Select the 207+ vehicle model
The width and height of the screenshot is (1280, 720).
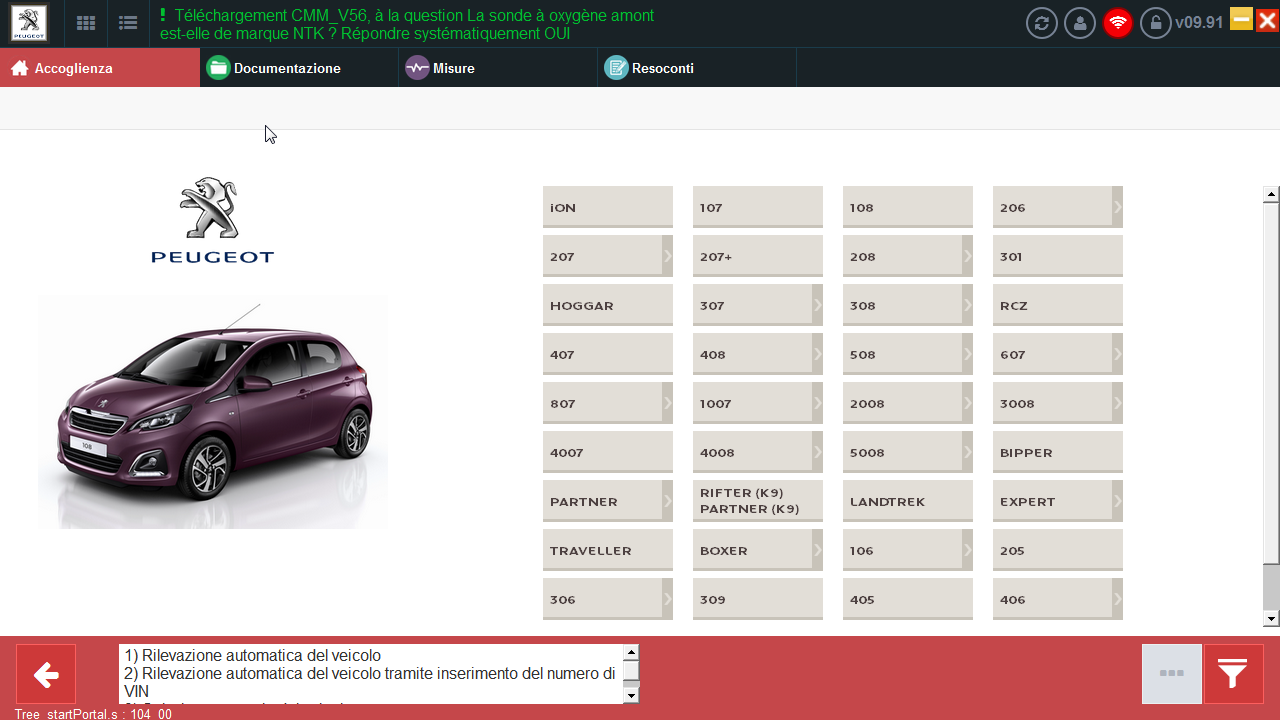tap(758, 256)
